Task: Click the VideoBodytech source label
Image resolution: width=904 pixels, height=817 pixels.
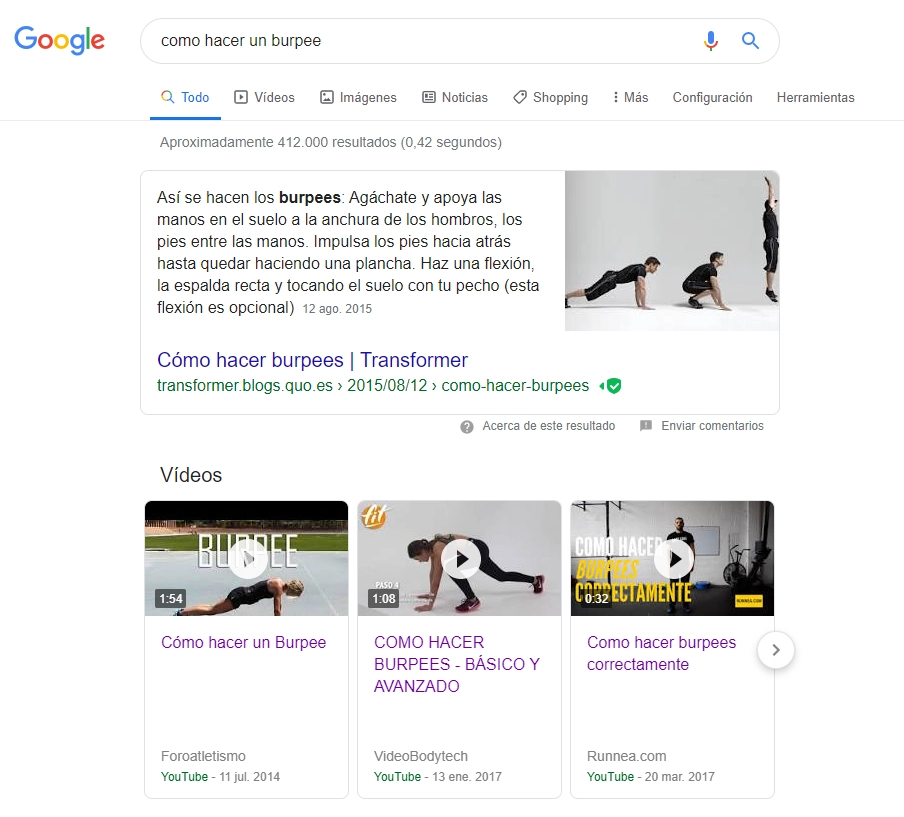Action: click(x=421, y=756)
